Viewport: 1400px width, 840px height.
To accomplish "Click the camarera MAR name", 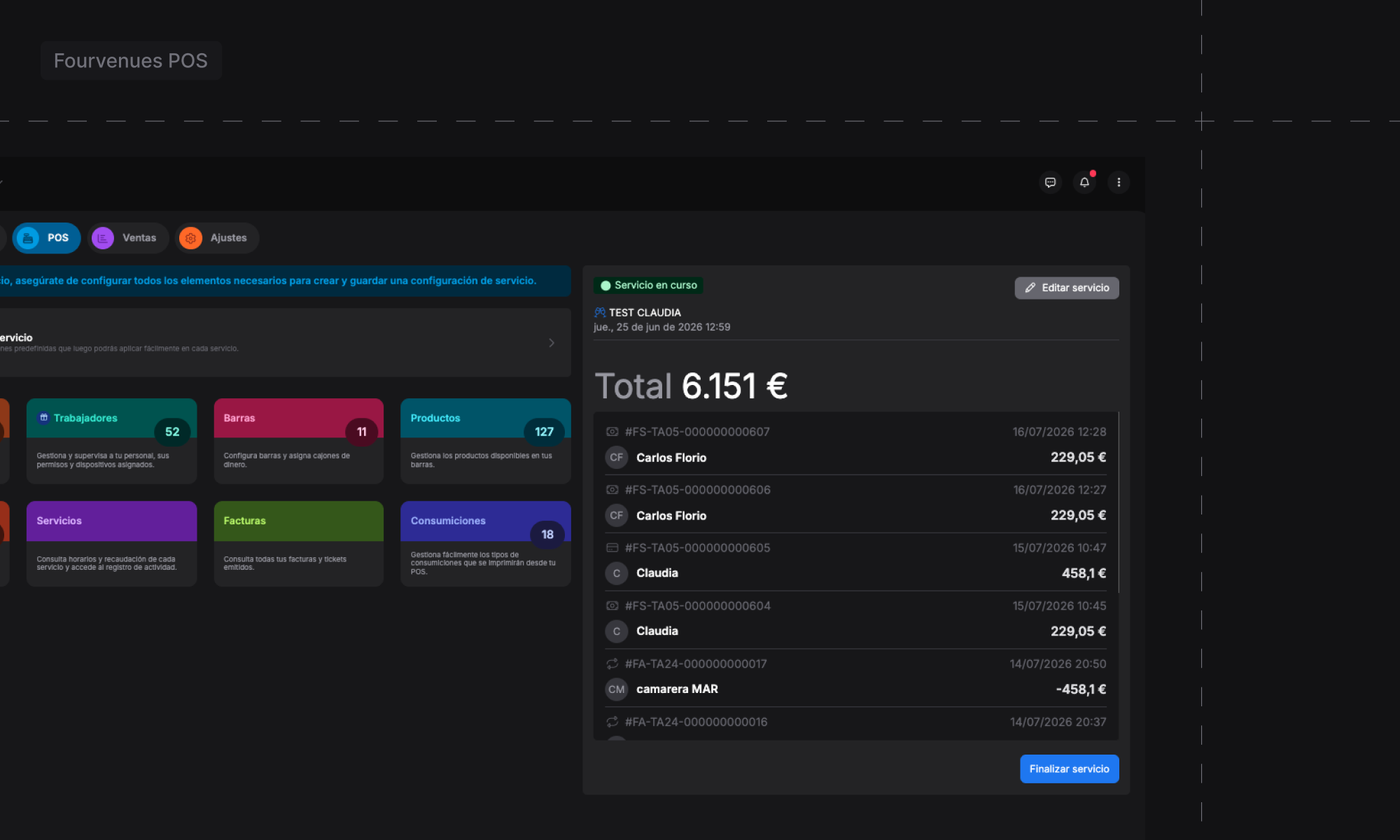I will coord(677,690).
